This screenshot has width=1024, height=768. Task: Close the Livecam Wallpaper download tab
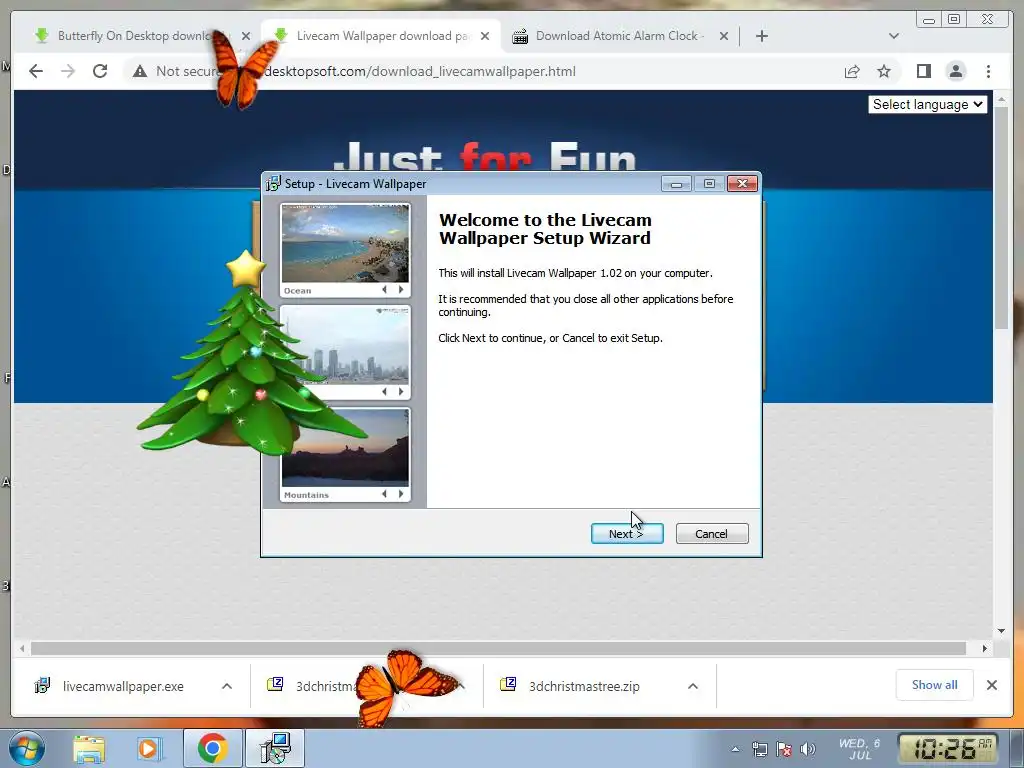tap(485, 36)
